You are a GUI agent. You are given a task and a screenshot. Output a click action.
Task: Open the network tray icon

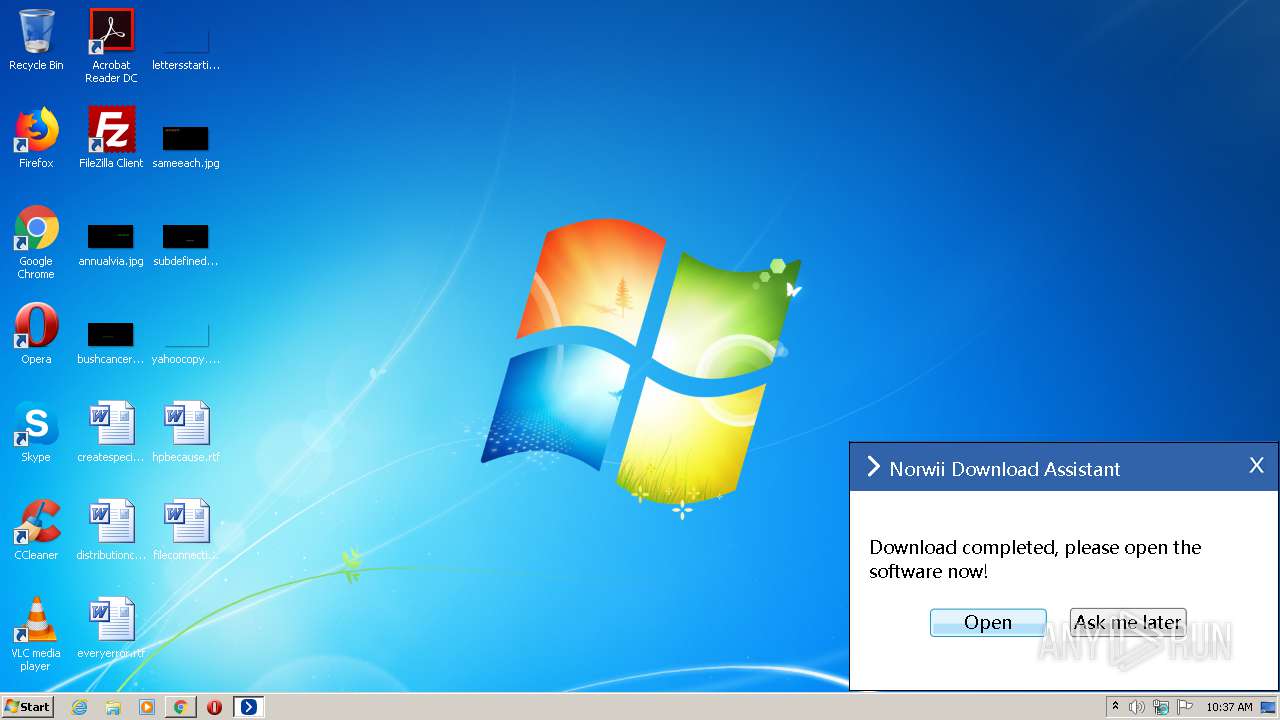click(1161, 707)
